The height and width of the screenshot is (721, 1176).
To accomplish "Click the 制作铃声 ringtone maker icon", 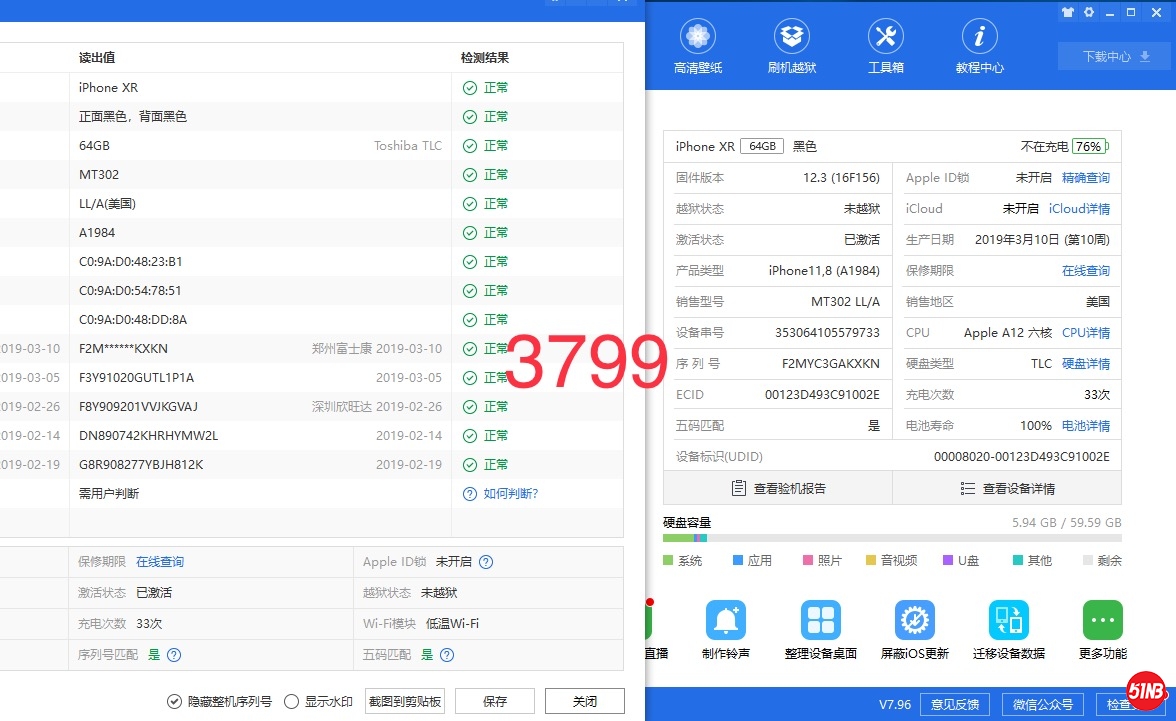I will click(725, 621).
